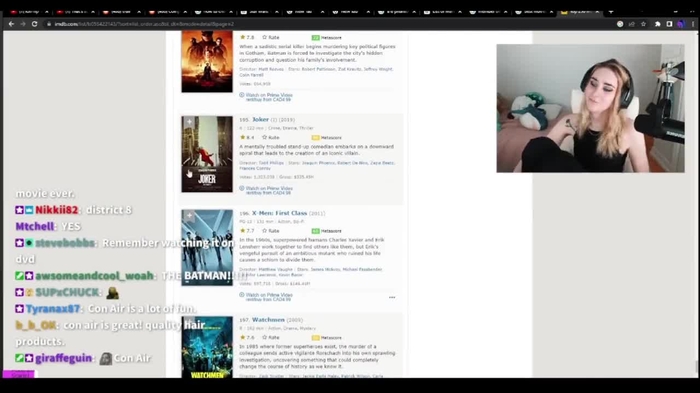Click X-Men: First Class green Metascore badge
This screenshot has height=393, width=700.
pyautogui.click(x=316, y=231)
